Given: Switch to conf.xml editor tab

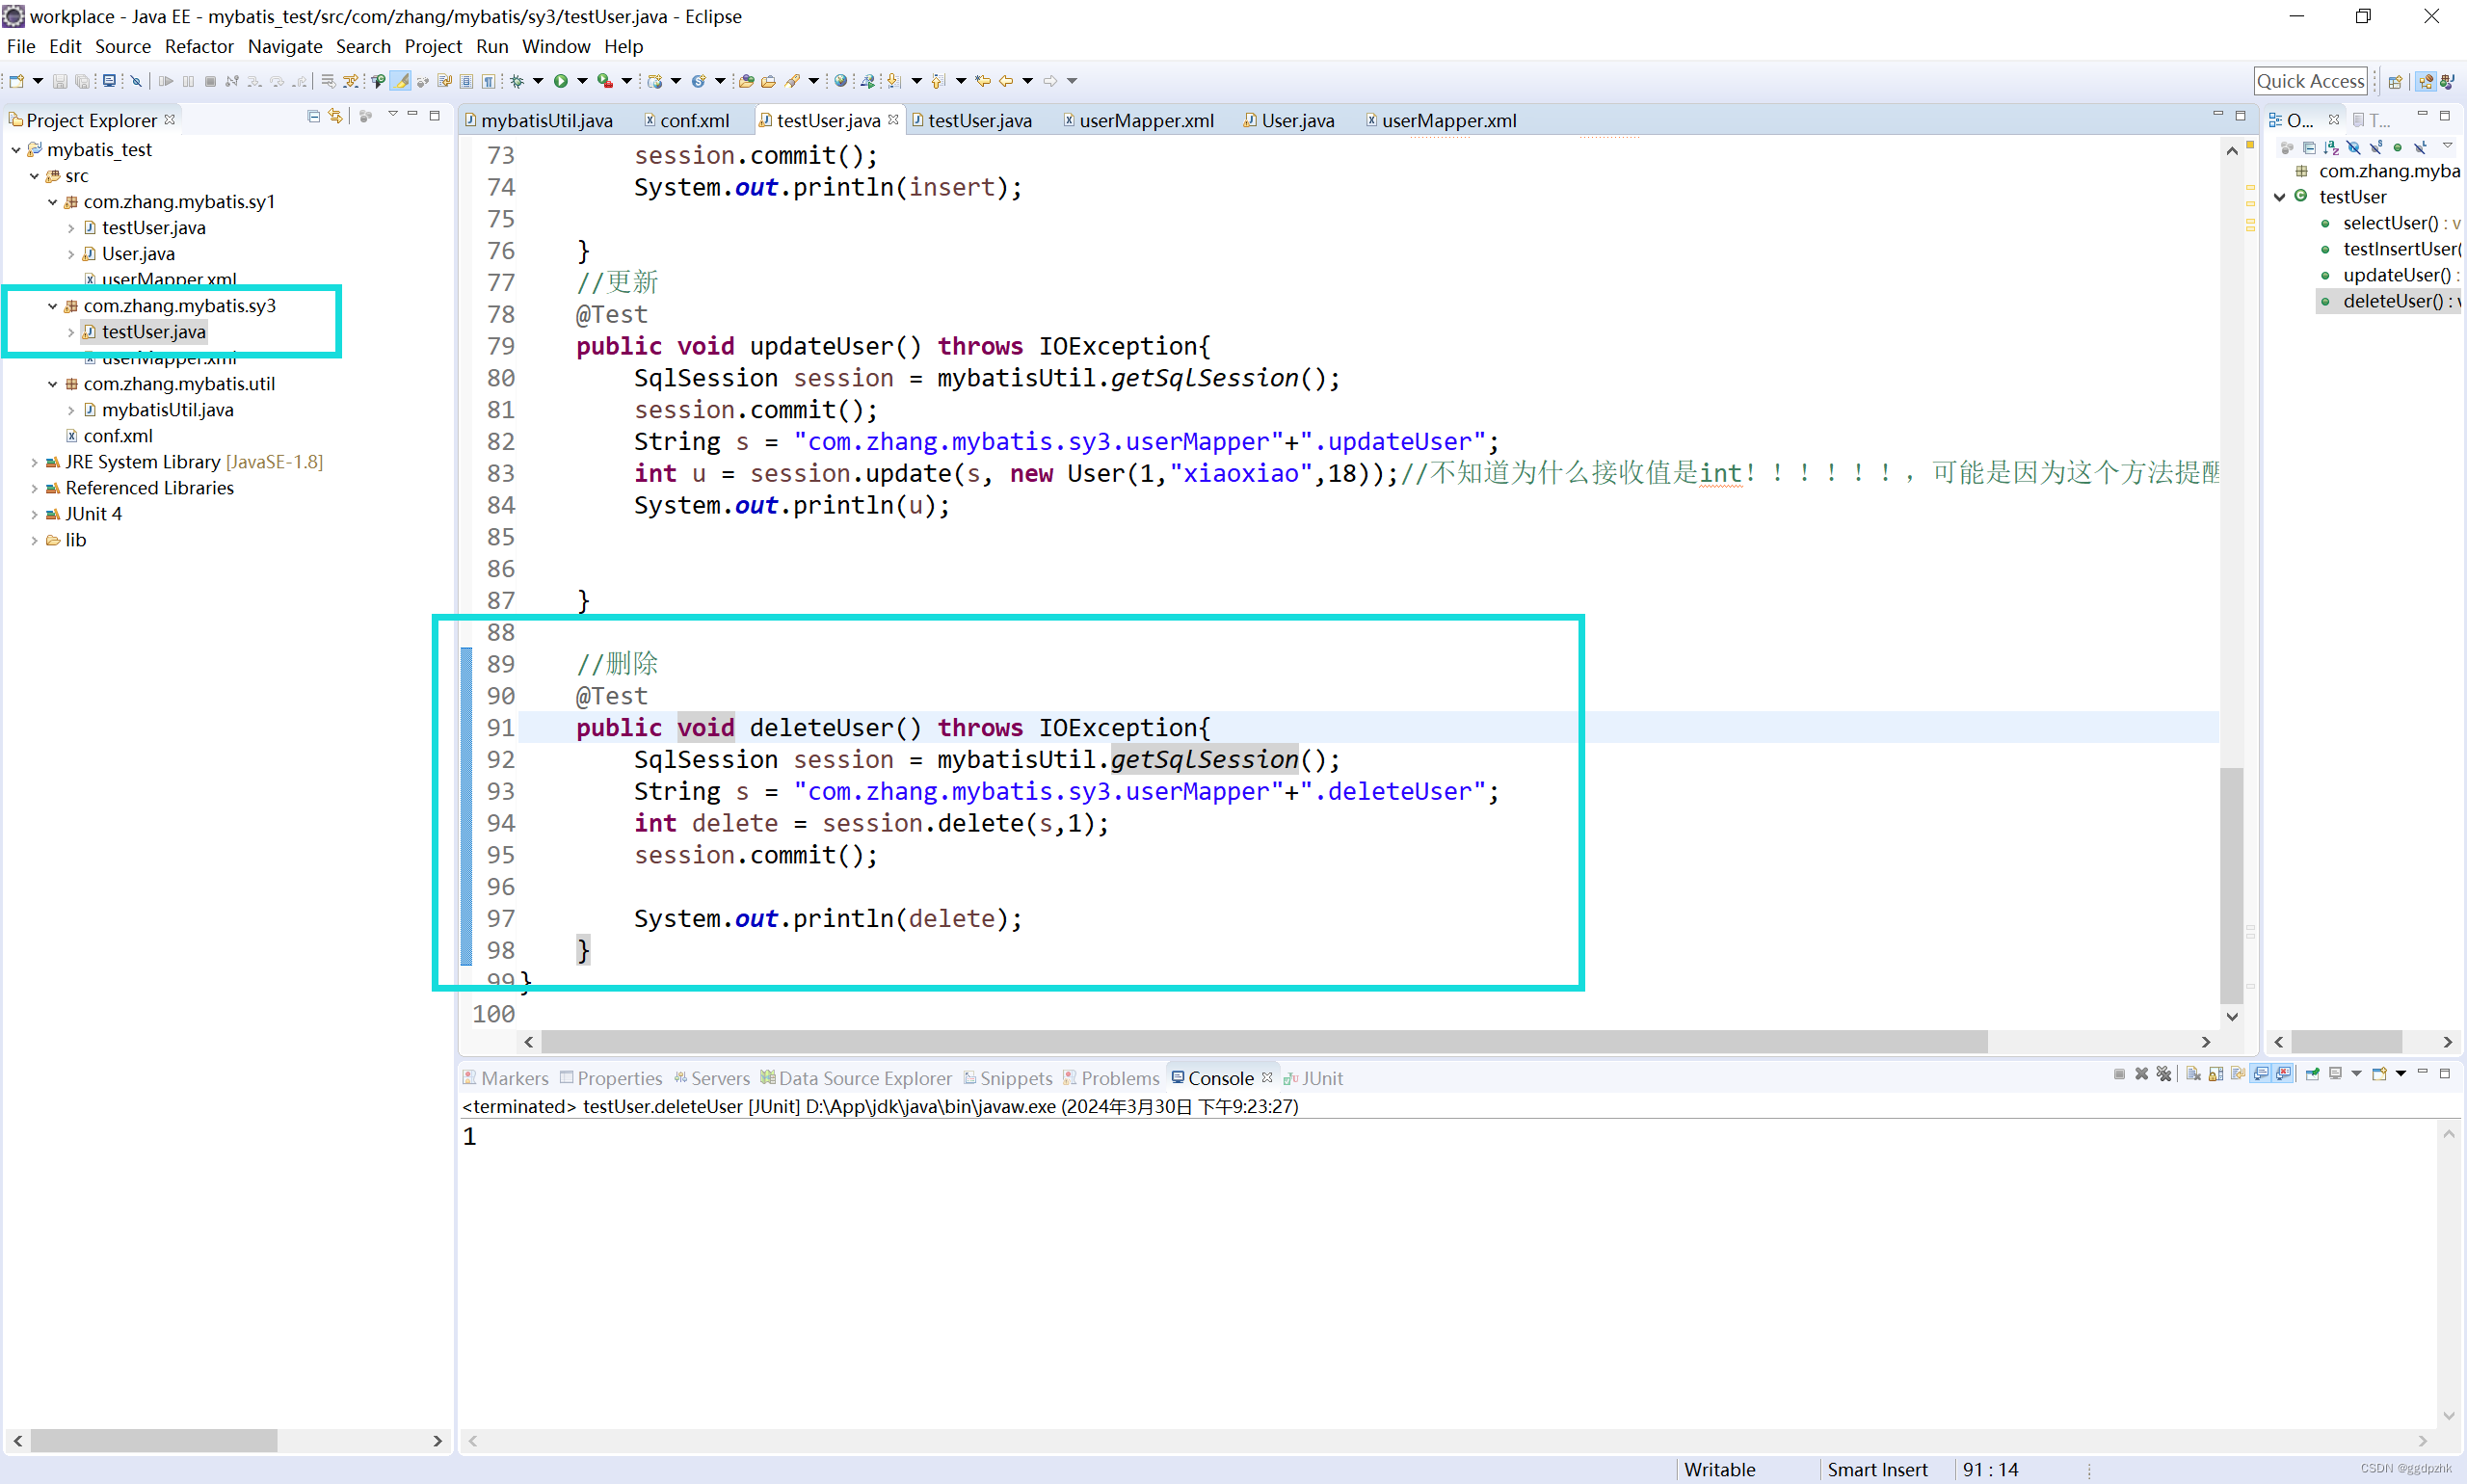Looking at the screenshot, I should (687, 120).
